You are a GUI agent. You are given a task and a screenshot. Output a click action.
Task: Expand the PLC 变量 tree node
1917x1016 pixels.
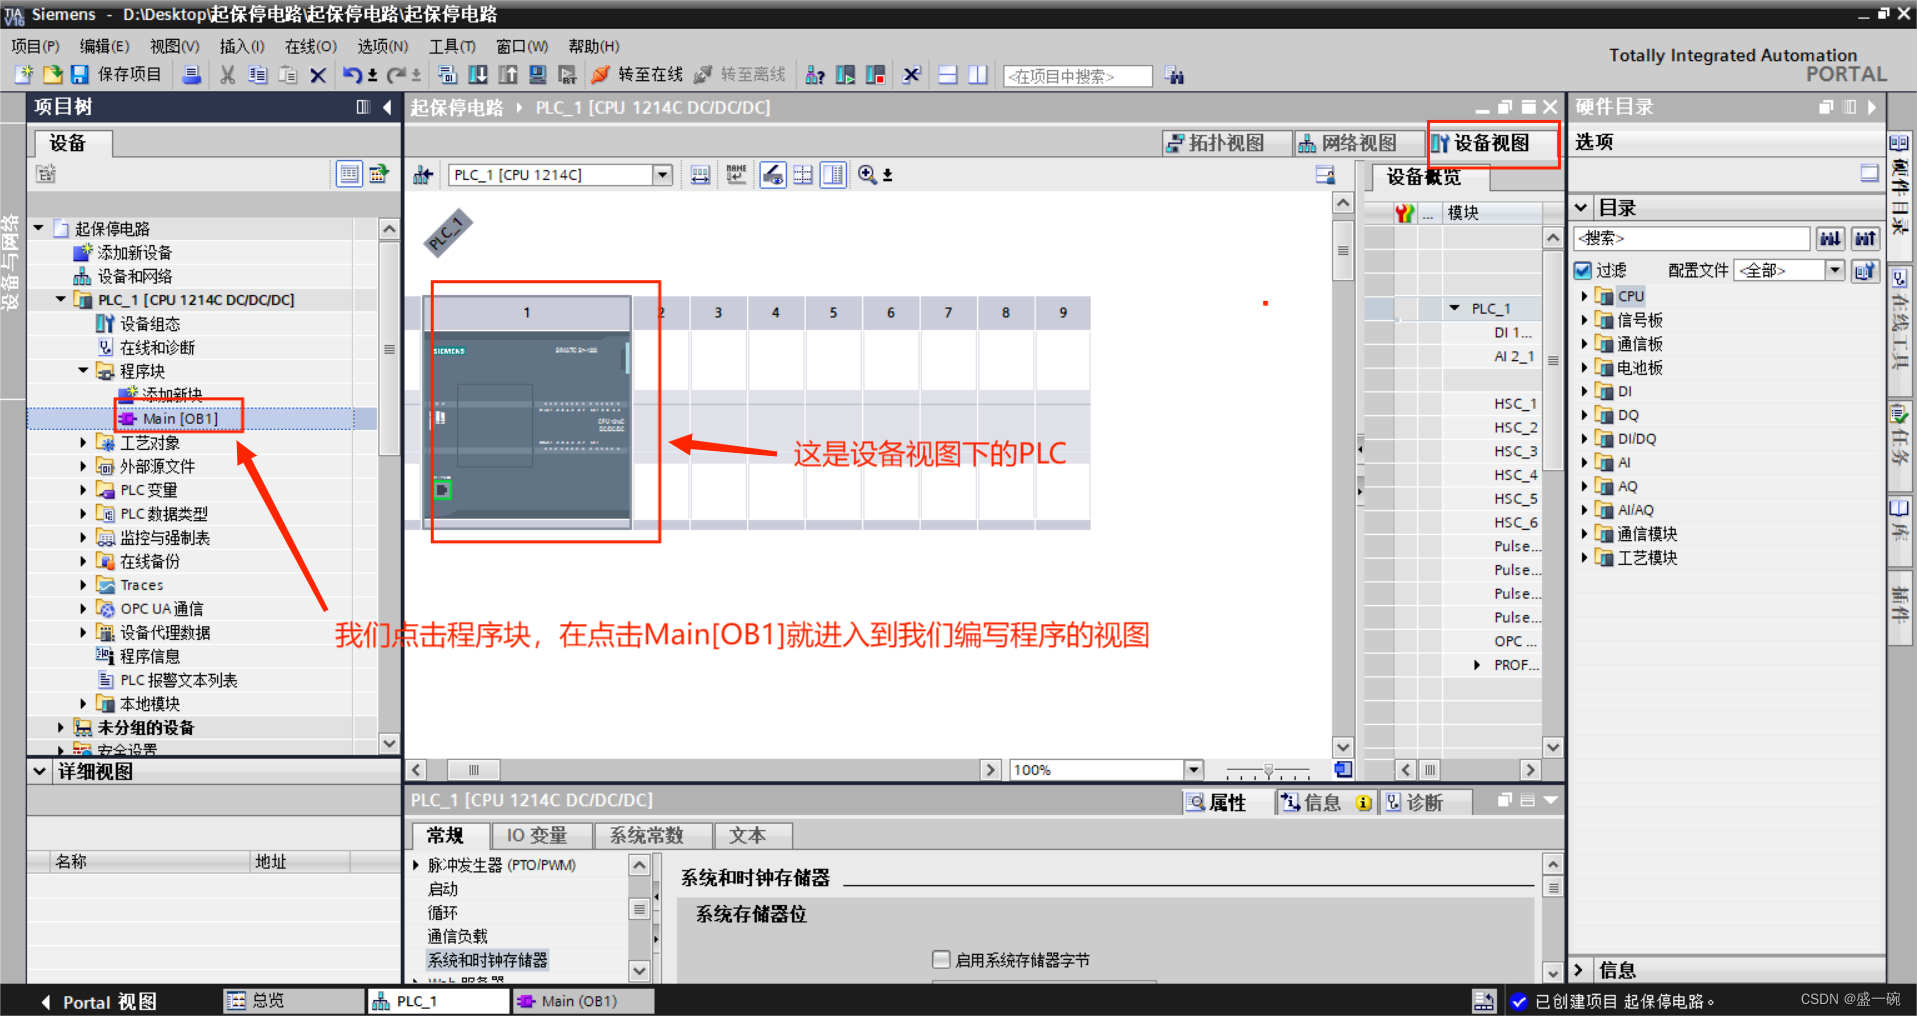tap(83, 490)
